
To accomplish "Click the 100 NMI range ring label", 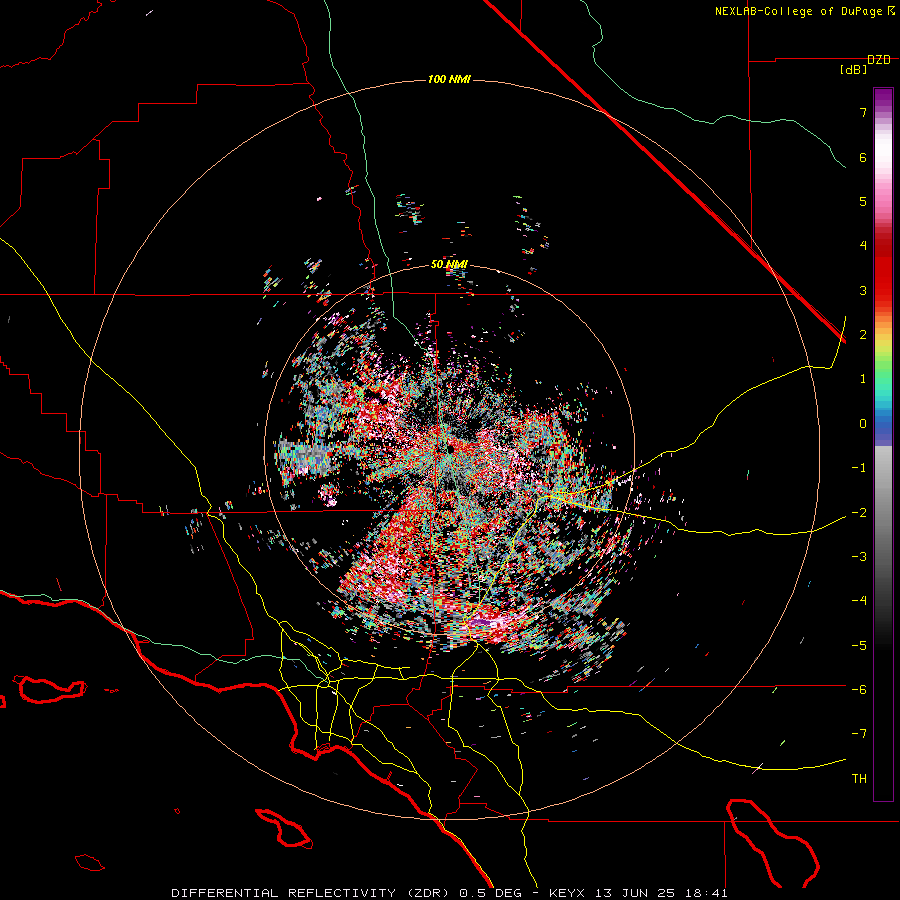I will pos(449,79).
